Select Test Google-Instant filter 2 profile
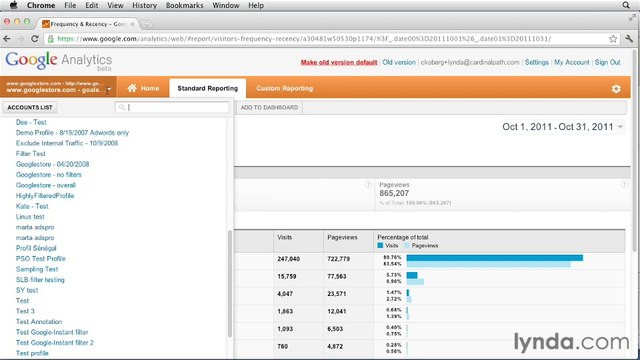640x360 pixels. click(x=55, y=343)
